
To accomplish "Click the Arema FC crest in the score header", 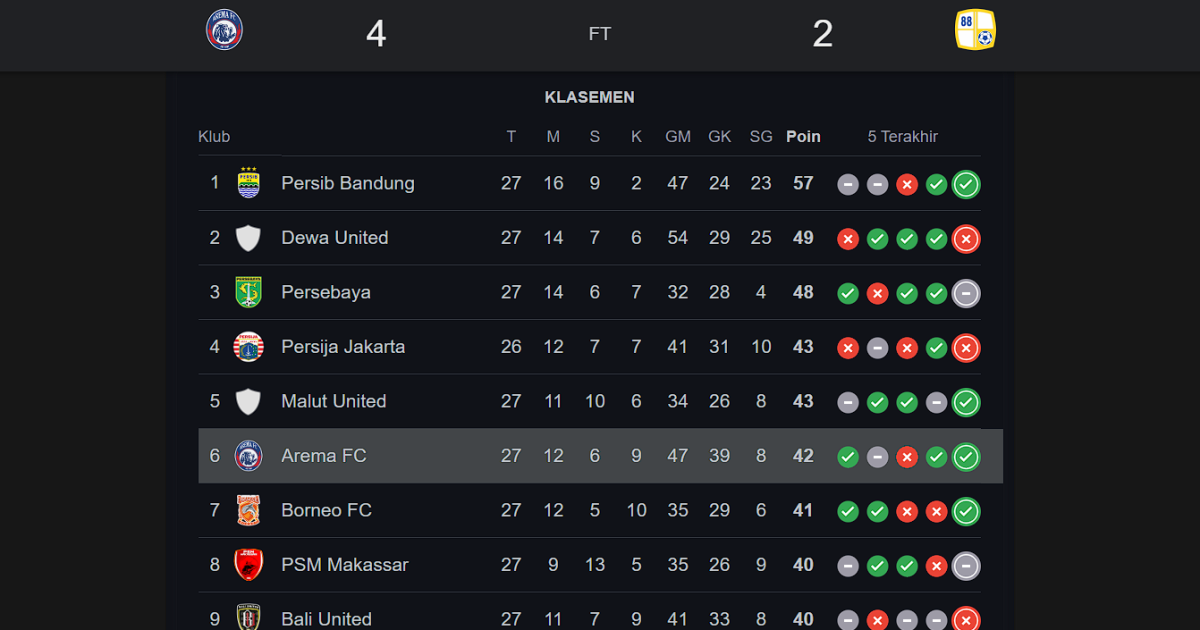I will (x=224, y=30).
